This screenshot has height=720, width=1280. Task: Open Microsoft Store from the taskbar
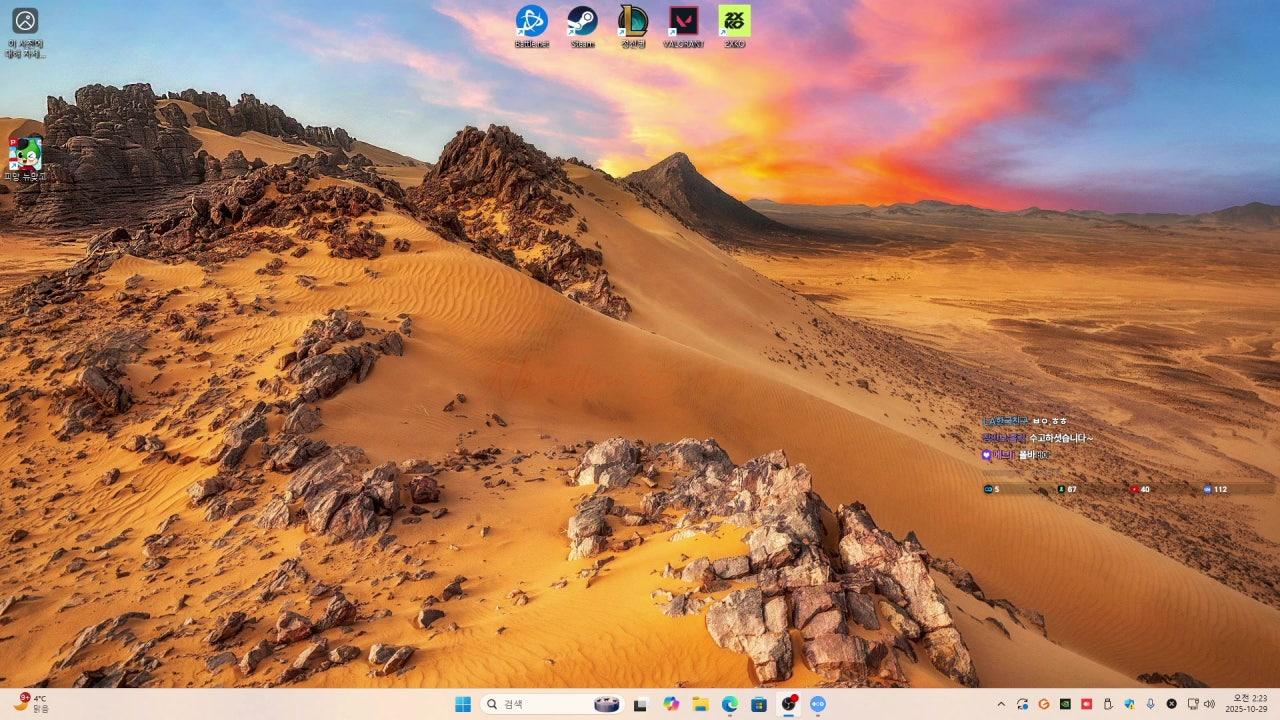pyautogui.click(x=759, y=704)
